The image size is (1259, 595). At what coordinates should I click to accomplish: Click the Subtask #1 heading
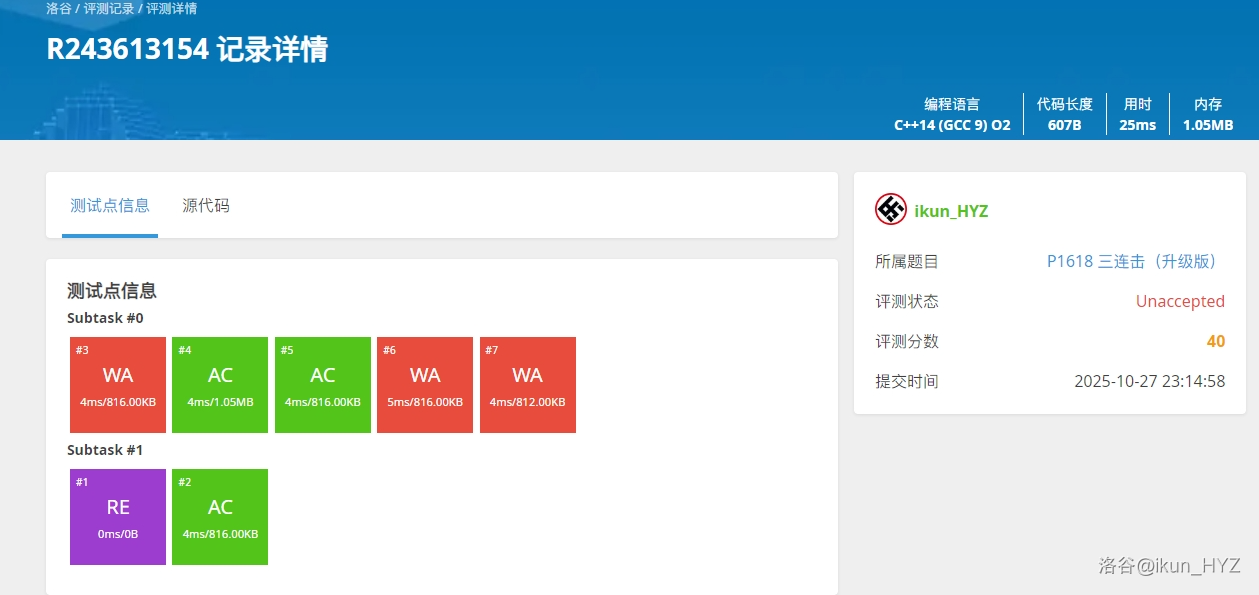coord(105,450)
